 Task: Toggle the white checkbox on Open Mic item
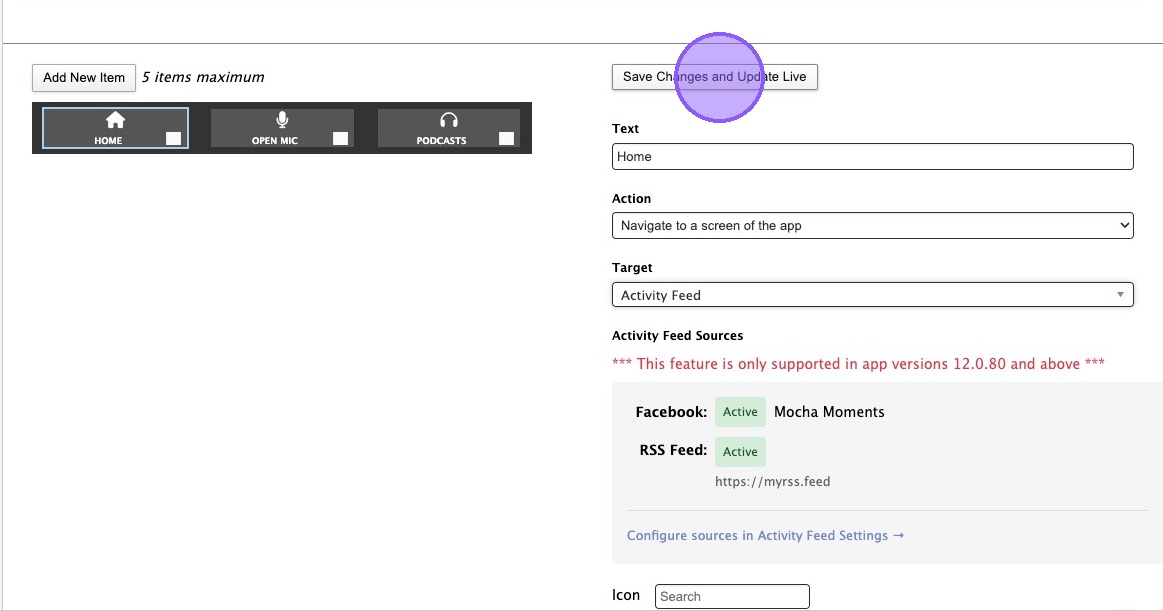pyautogui.click(x=341, y=138)
